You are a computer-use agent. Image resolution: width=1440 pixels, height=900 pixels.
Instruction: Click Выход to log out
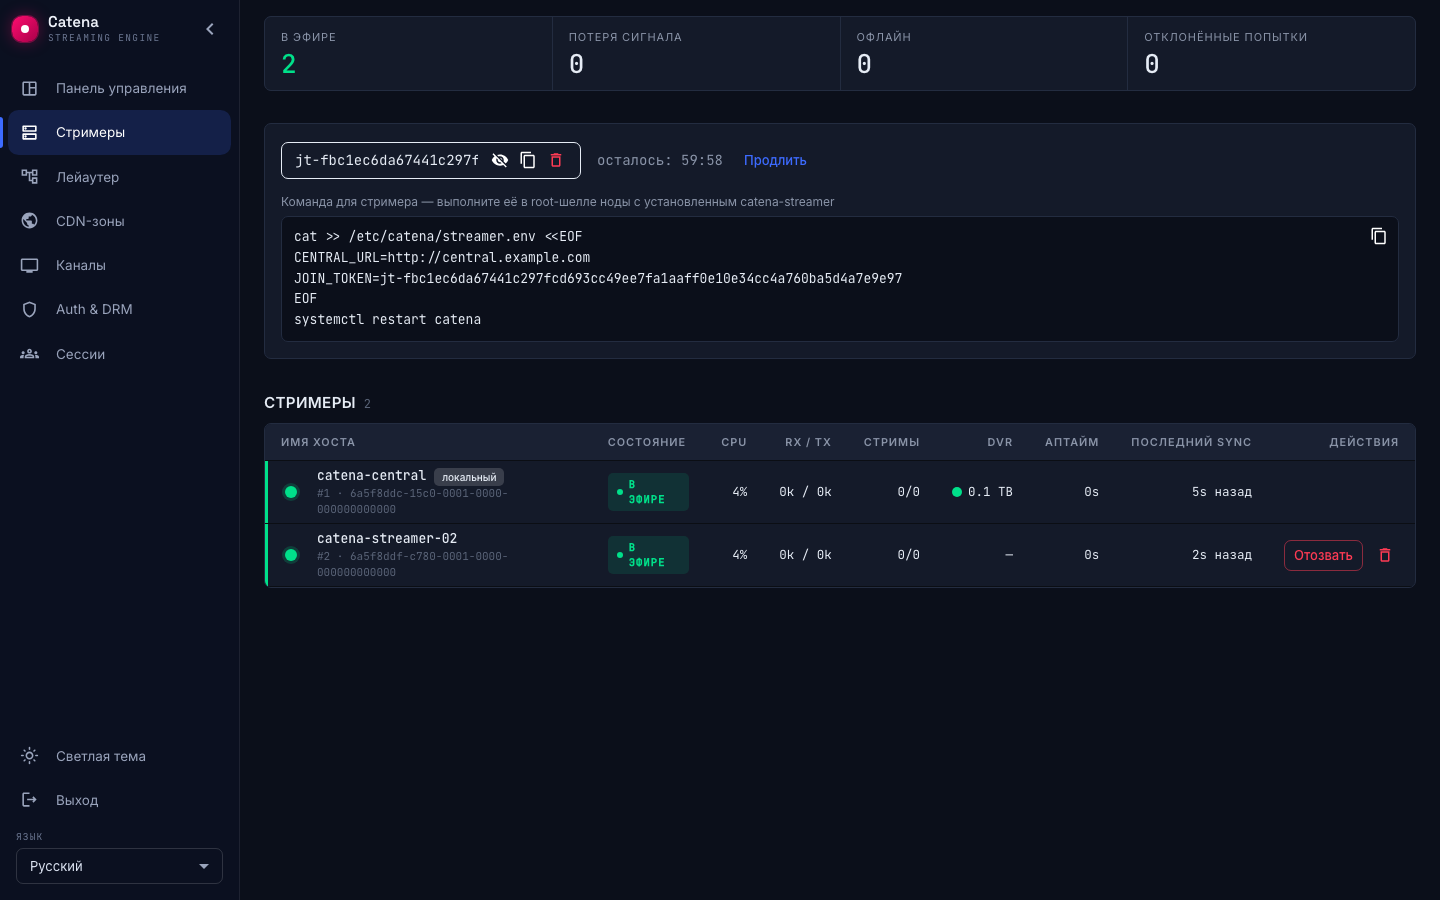(x=119, y=800)
